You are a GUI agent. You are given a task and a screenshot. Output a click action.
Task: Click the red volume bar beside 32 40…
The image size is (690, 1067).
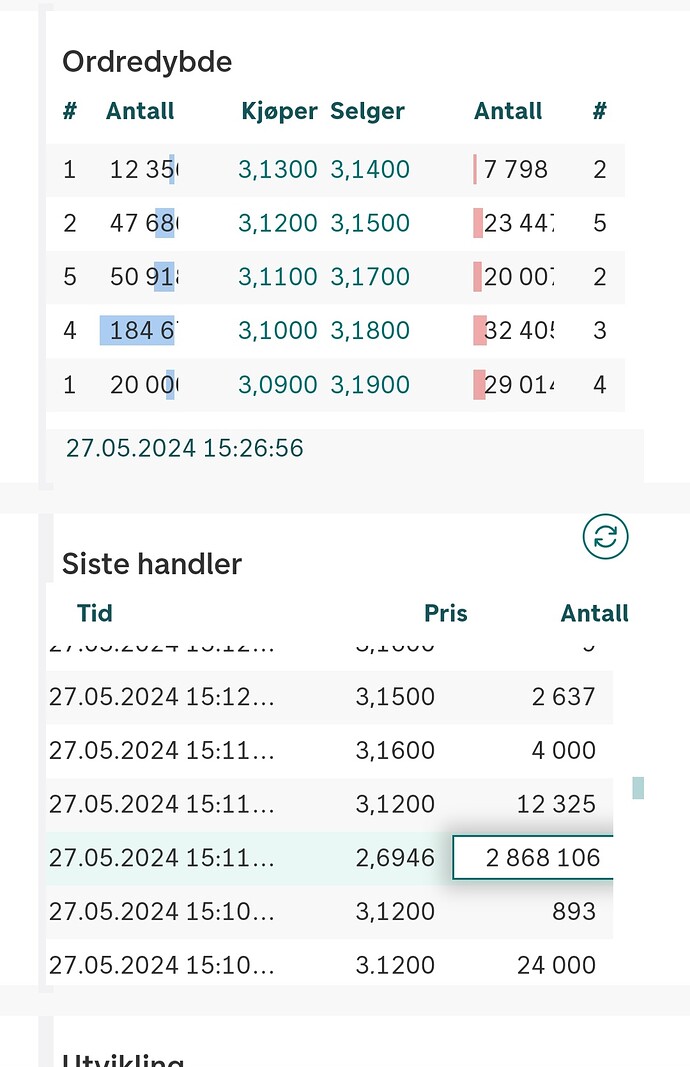(x=480, y=331)
